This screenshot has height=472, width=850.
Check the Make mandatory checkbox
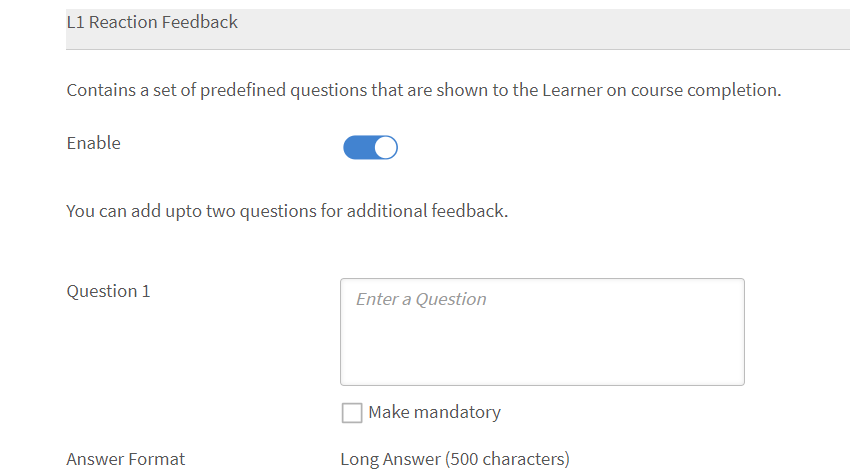click(351, 413)
